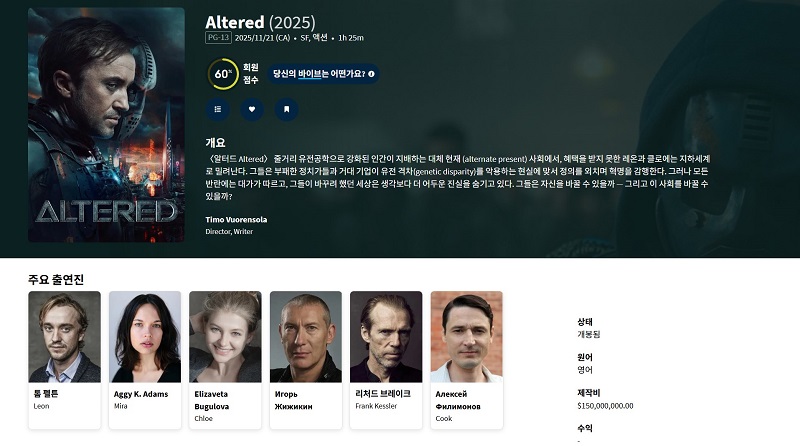Open the Altered movie poster

coord(106,125)
